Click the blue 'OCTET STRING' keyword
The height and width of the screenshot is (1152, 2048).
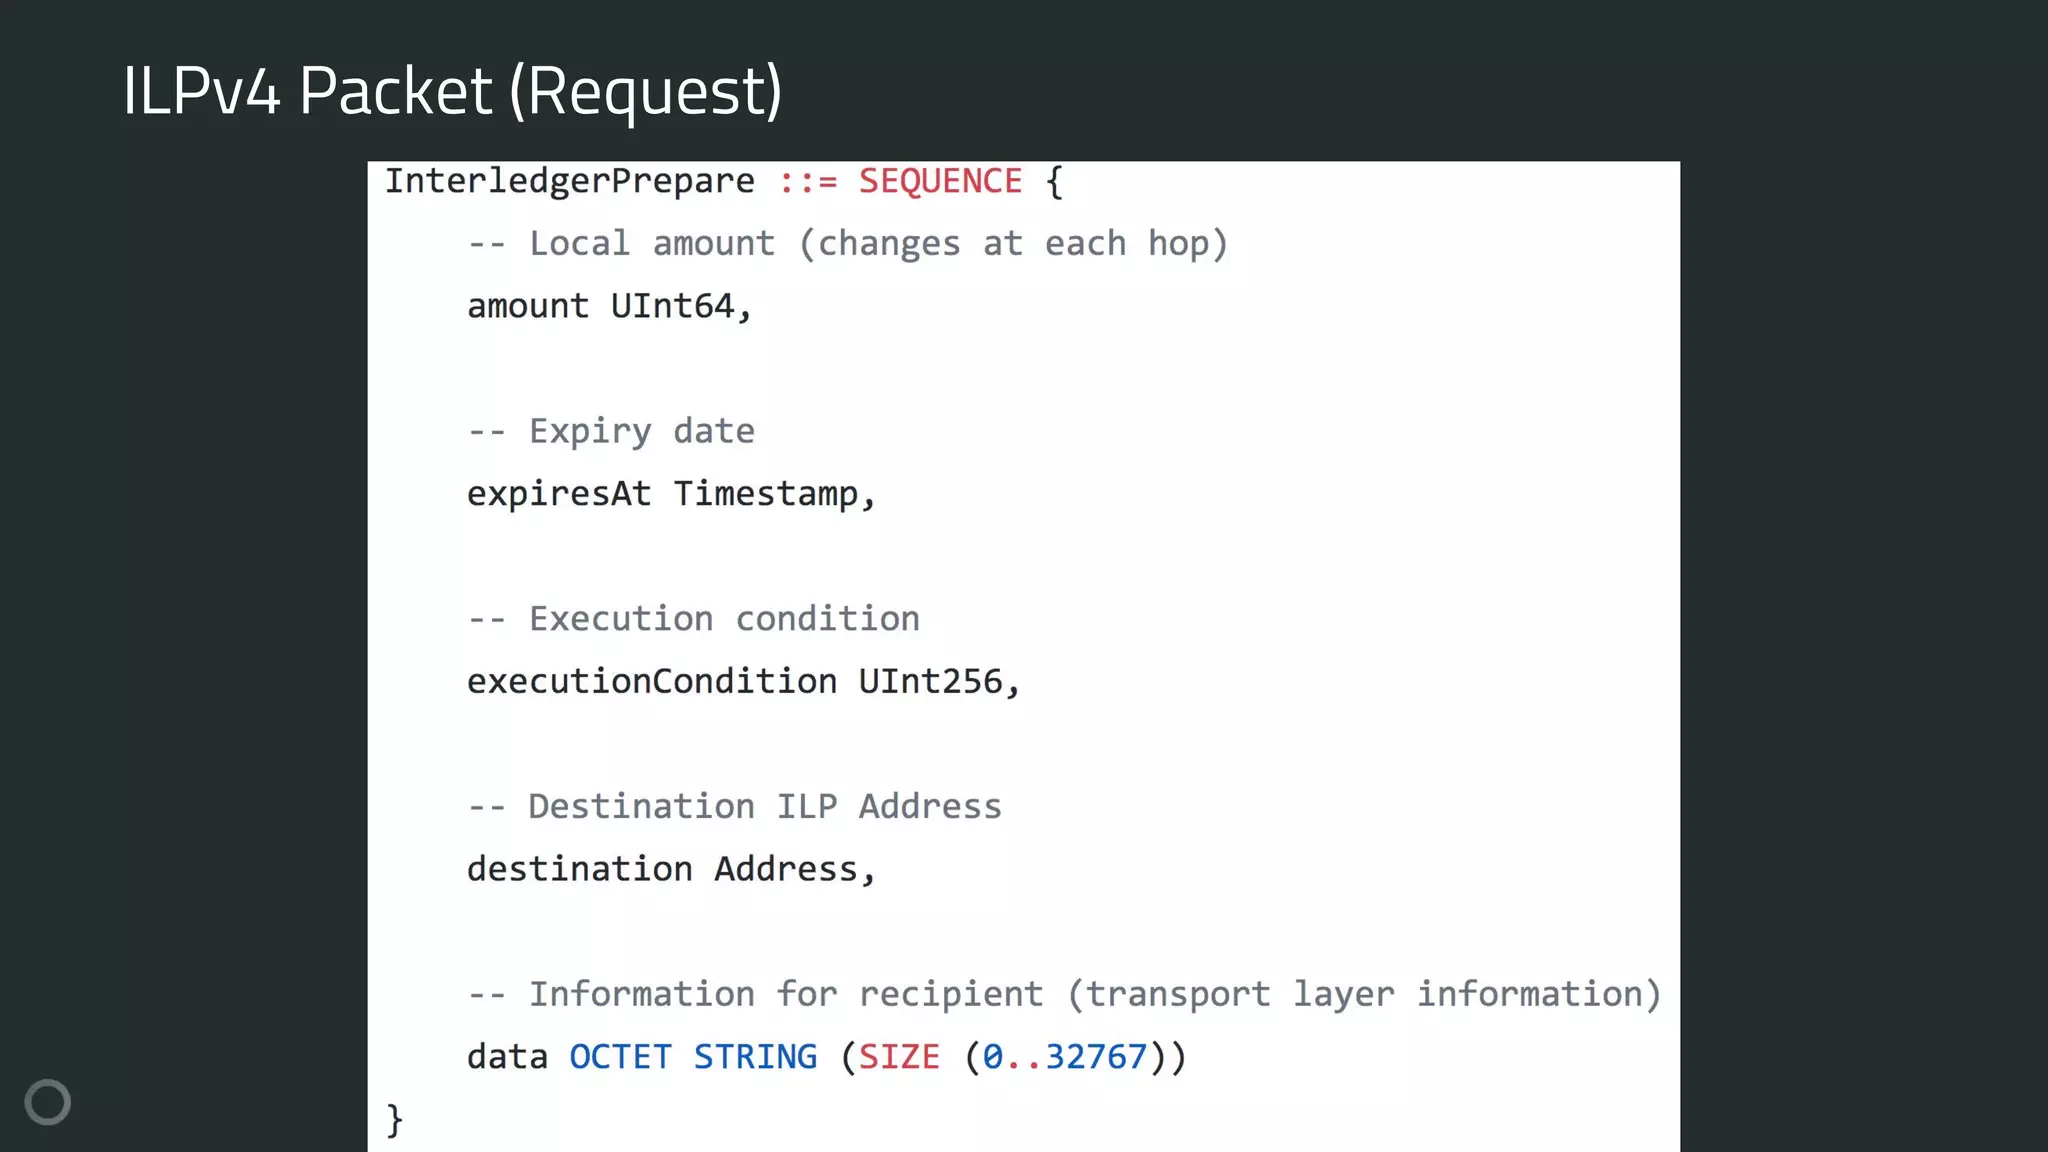(x=693, y=1057)
